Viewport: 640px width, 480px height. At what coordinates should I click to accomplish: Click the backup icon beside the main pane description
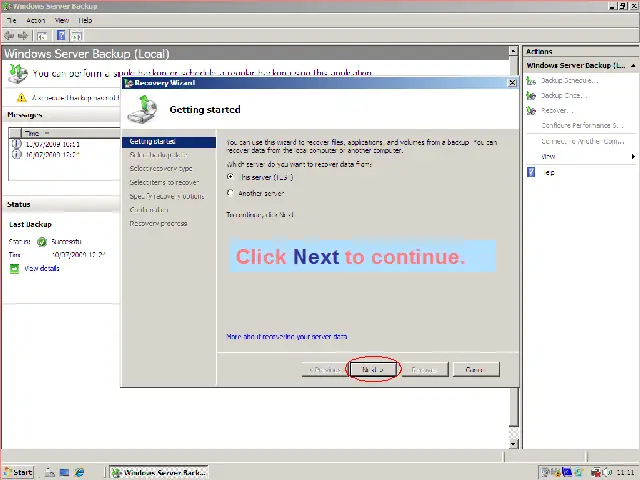[x=18, y=73]
